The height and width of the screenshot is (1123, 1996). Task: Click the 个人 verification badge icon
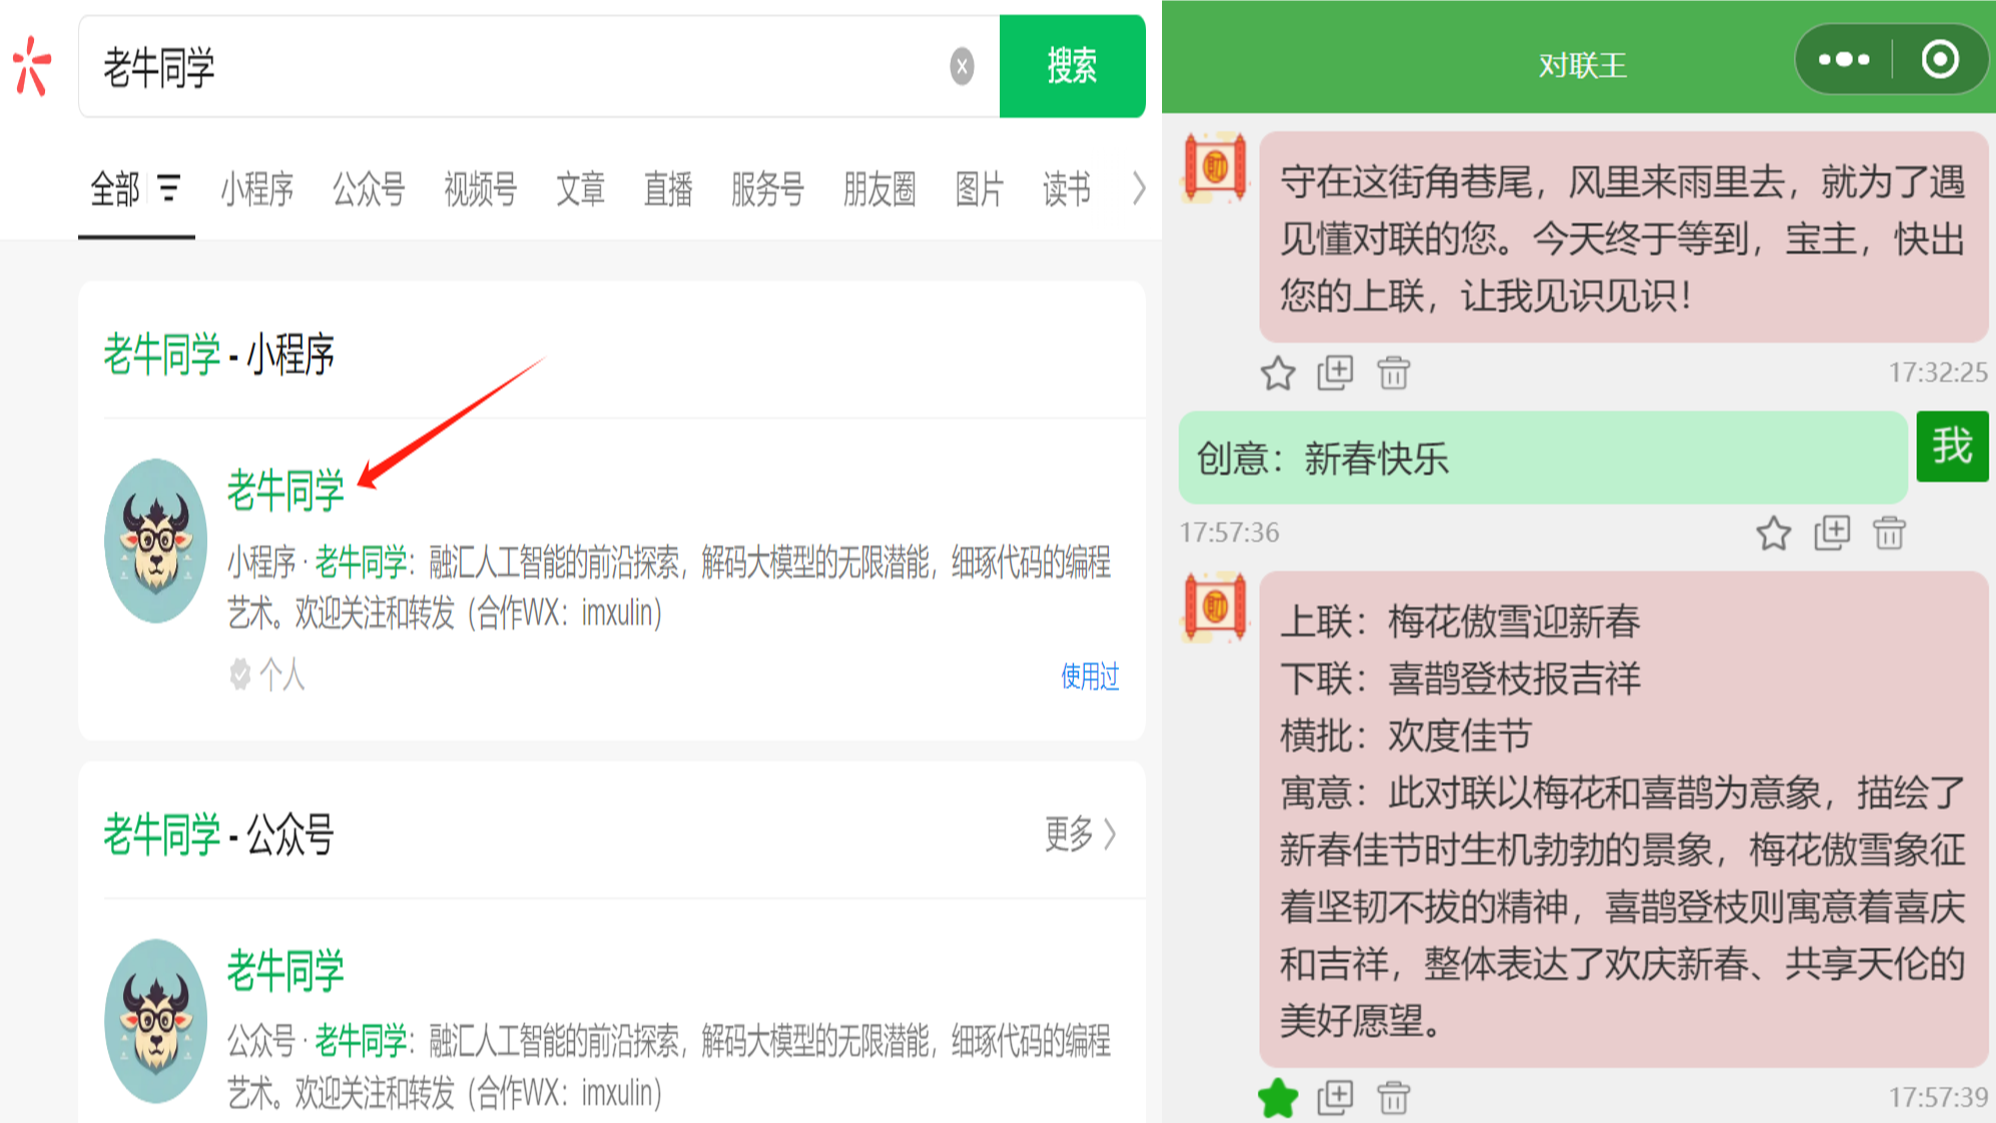240,674
